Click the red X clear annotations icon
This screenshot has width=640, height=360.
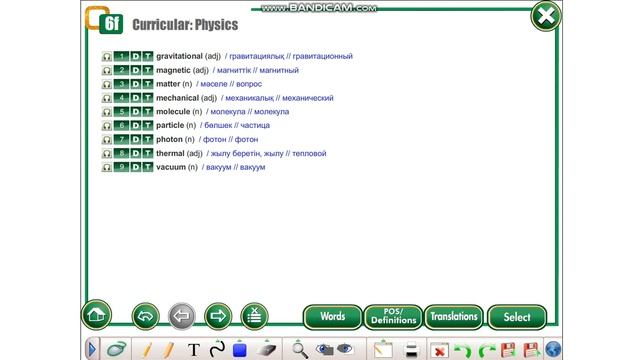[440, 351]
